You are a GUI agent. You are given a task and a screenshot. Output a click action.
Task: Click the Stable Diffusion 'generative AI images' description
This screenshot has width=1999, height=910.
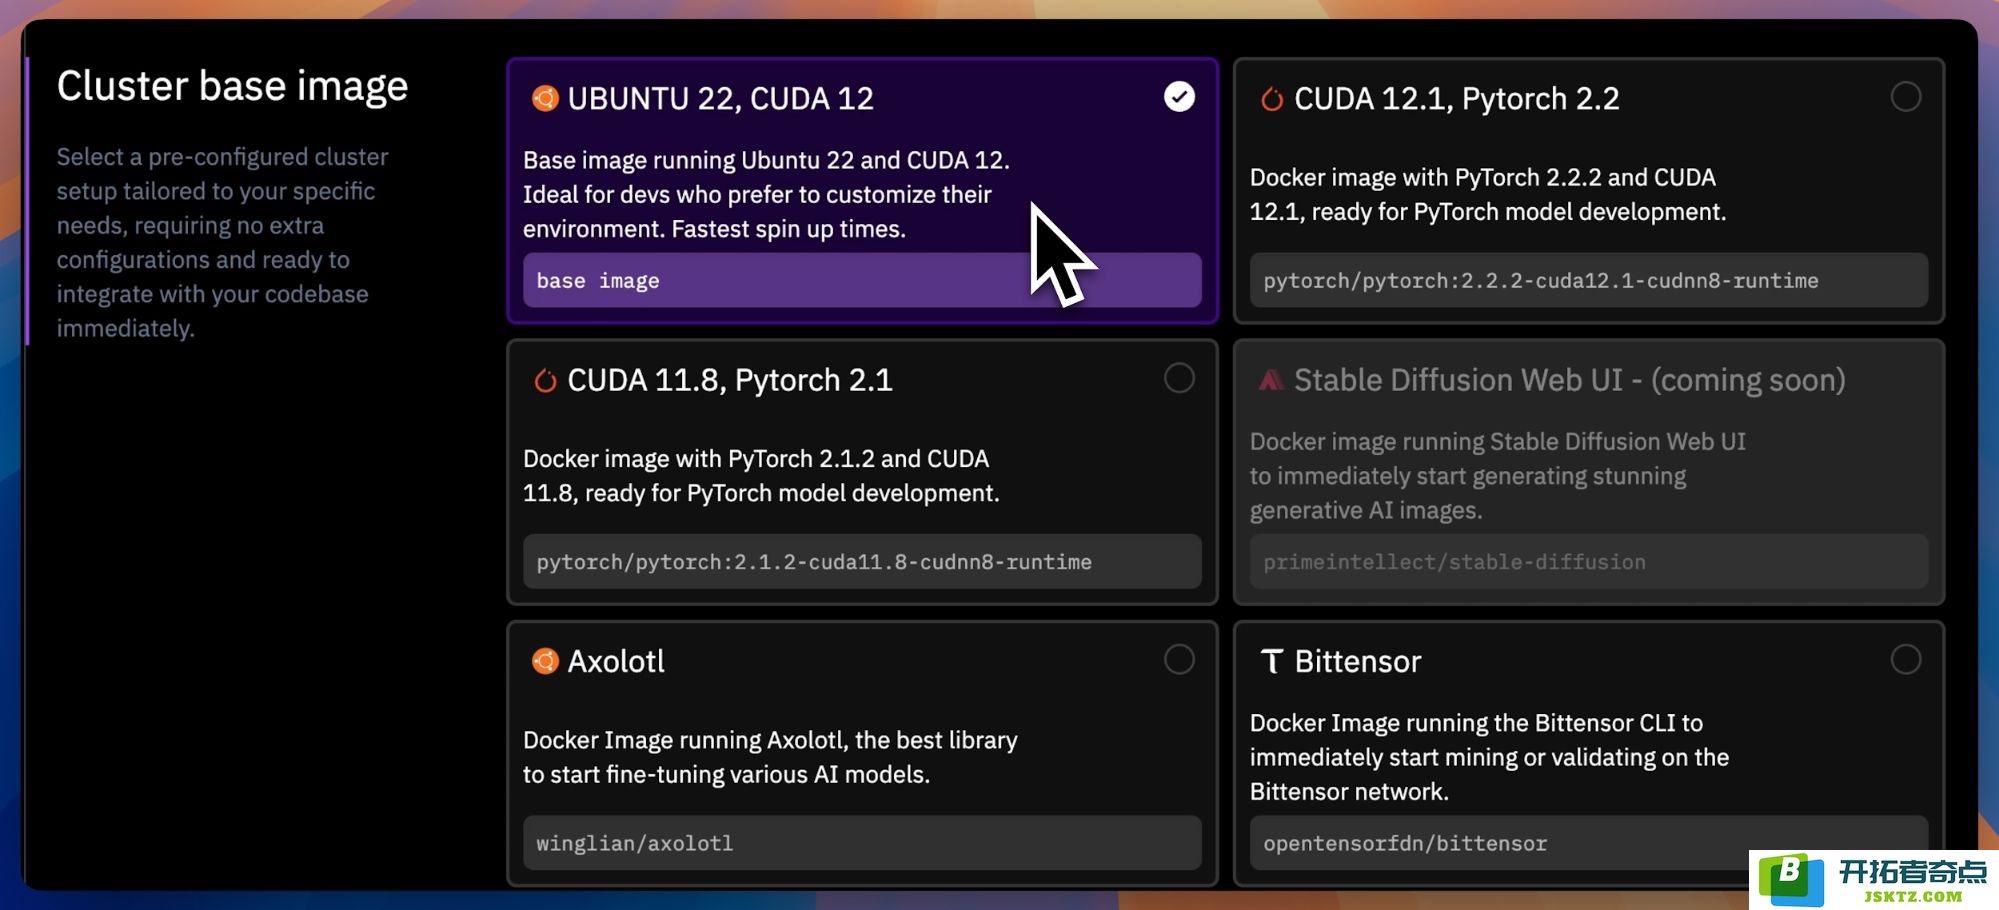(x=1497, y=475)
